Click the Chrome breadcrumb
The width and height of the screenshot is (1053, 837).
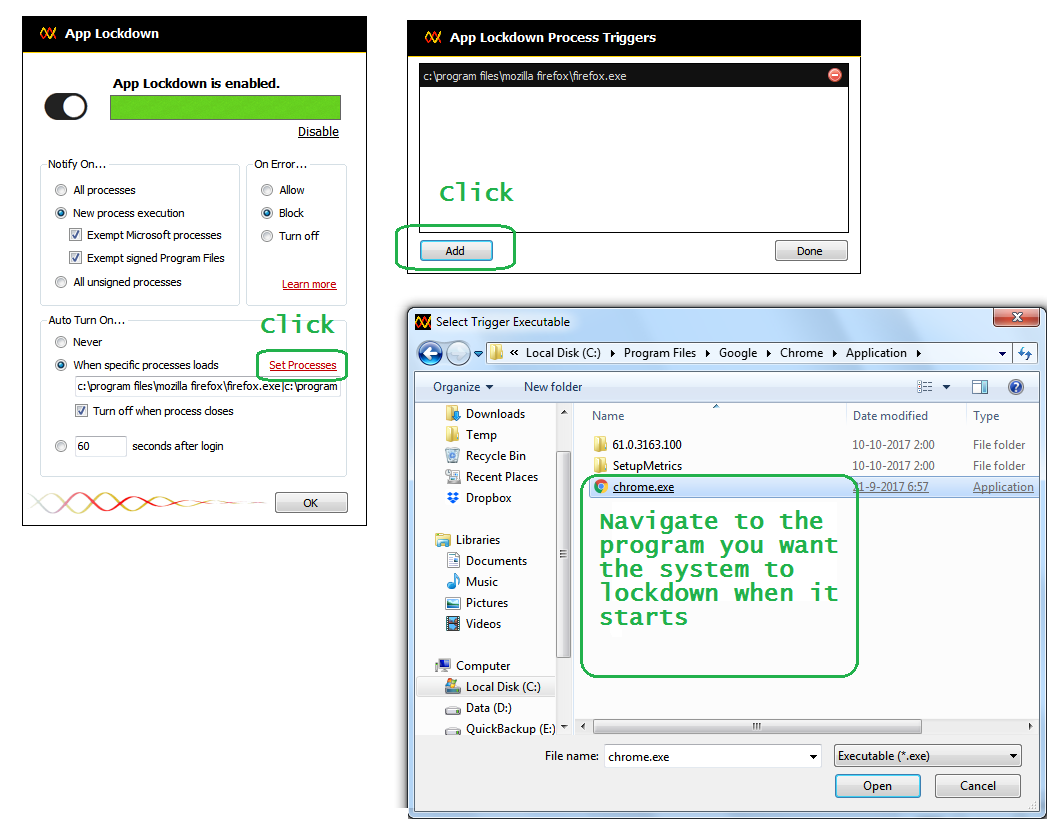coord(801,353)
